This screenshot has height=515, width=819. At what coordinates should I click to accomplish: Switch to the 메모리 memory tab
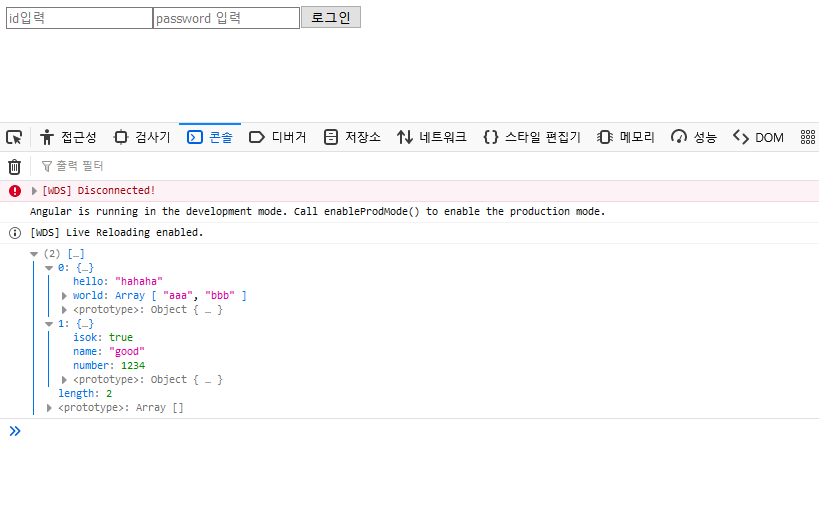point(626,137)
